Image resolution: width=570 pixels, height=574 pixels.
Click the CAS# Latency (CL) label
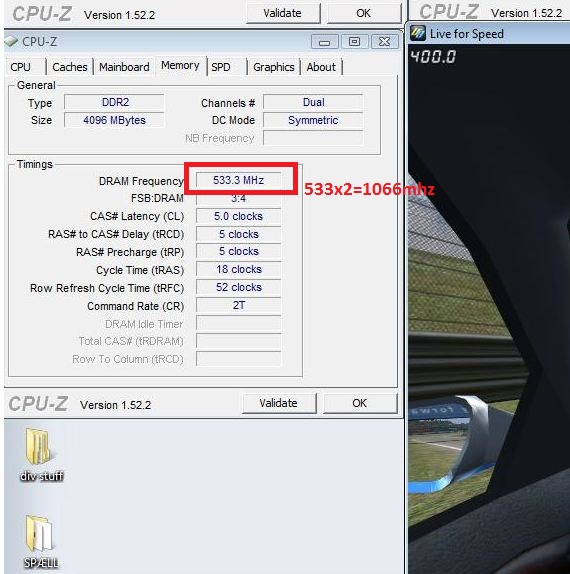click(137, 216)
